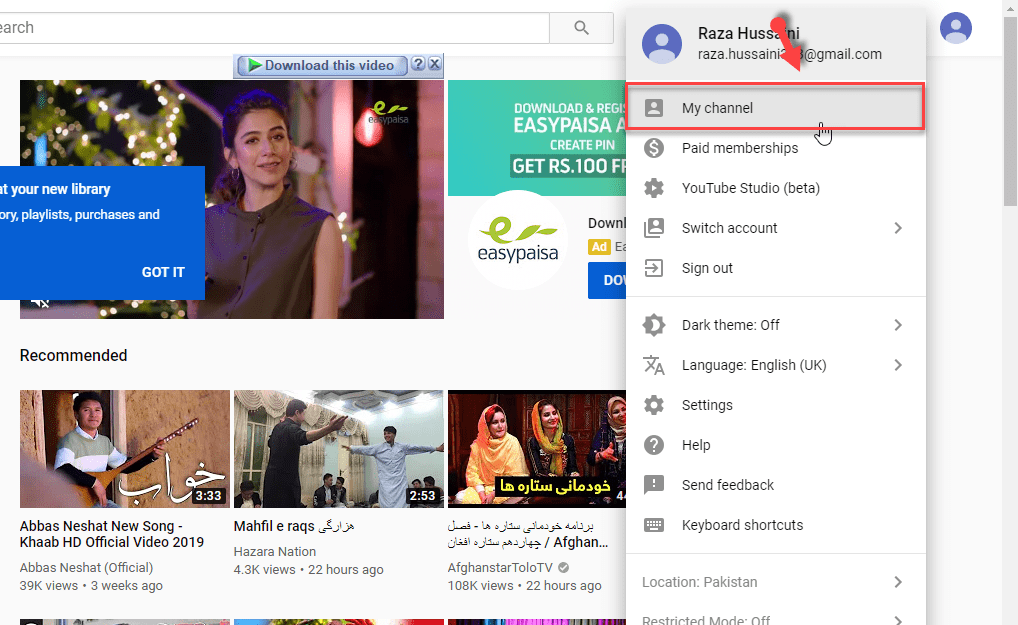
Task: Click the Switch account icon
Action: [x=654, y=227]
